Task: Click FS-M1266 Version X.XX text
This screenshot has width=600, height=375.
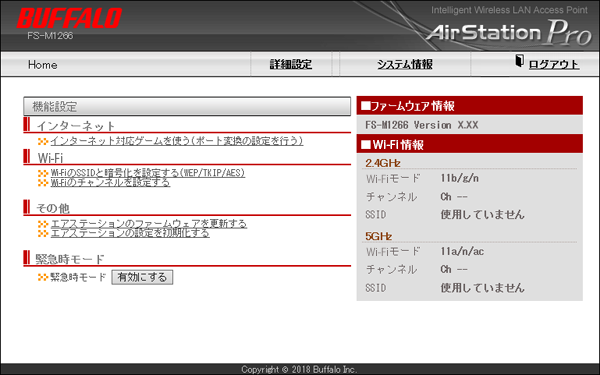Action: coord(422,125)
